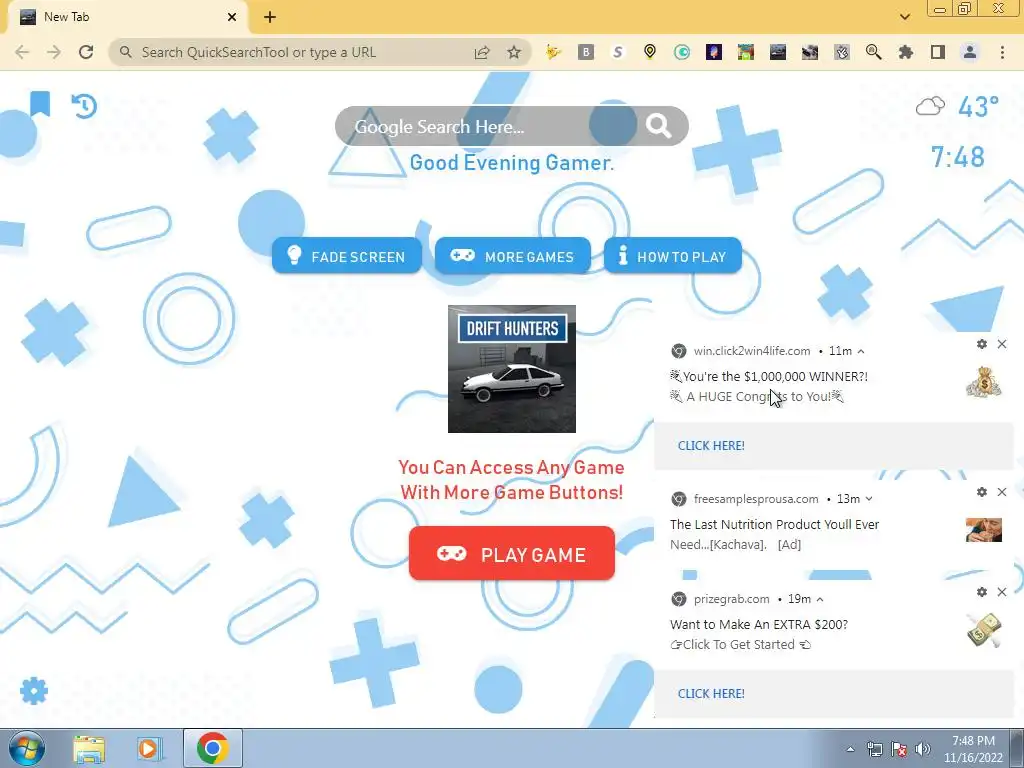Click the browser Forward arrow
Screen dimensions: 1024x768
[x=54, y=52]
